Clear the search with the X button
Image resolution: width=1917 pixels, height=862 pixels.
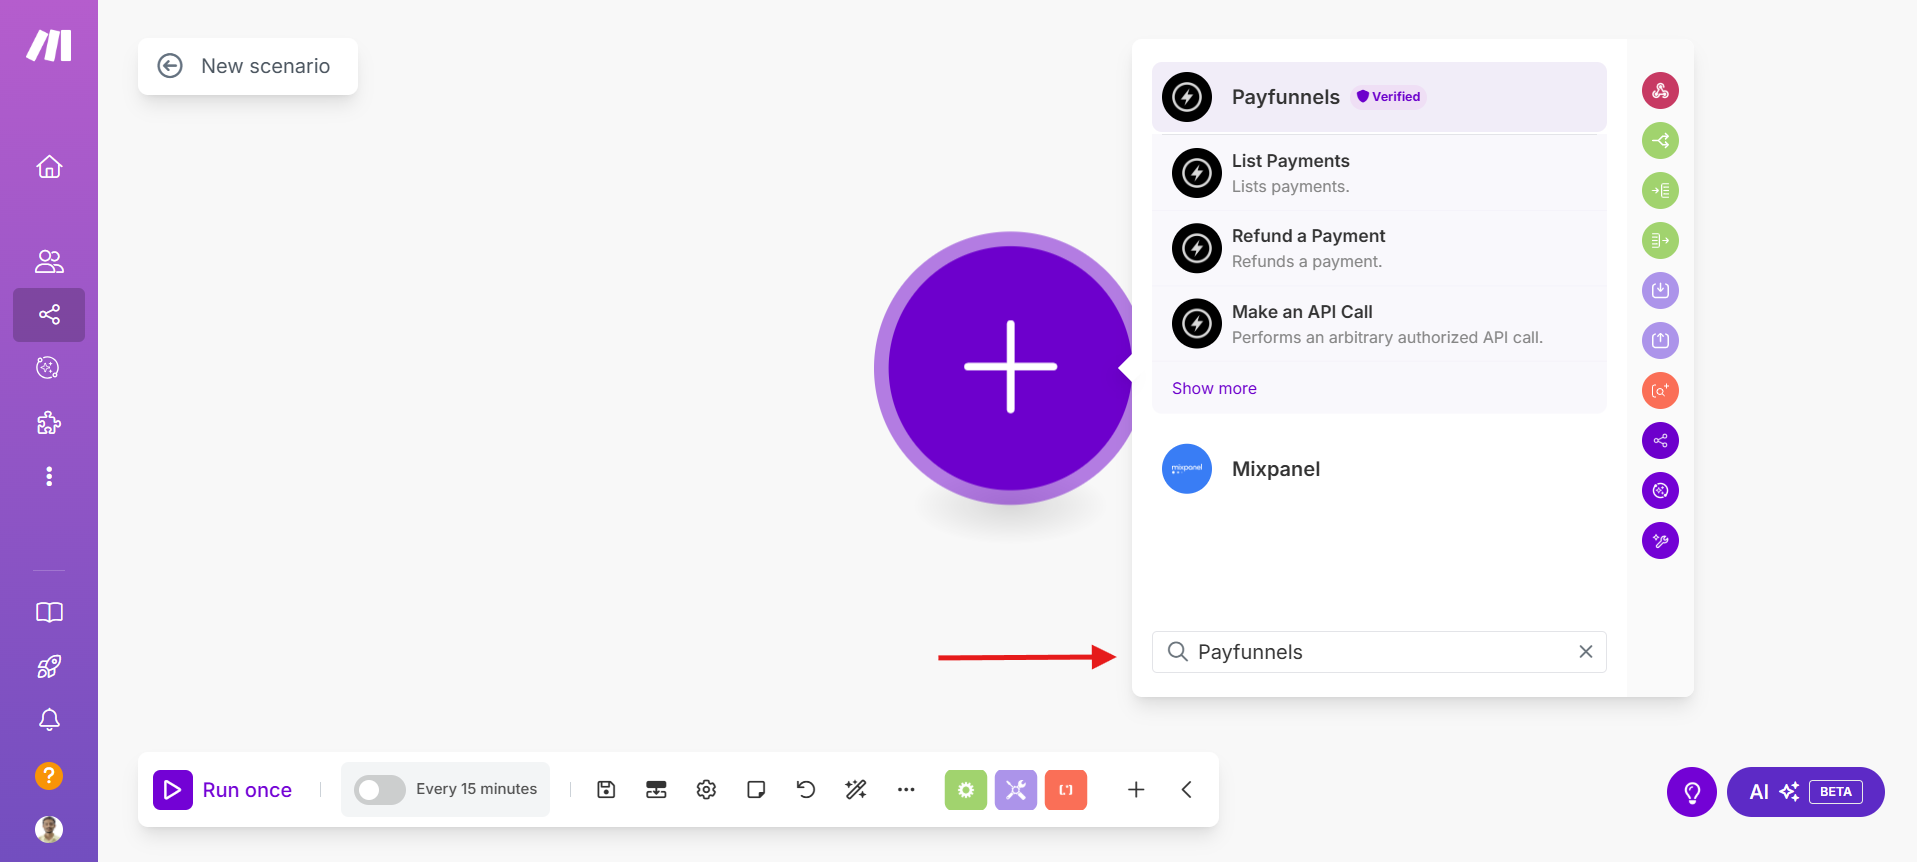1586,652
